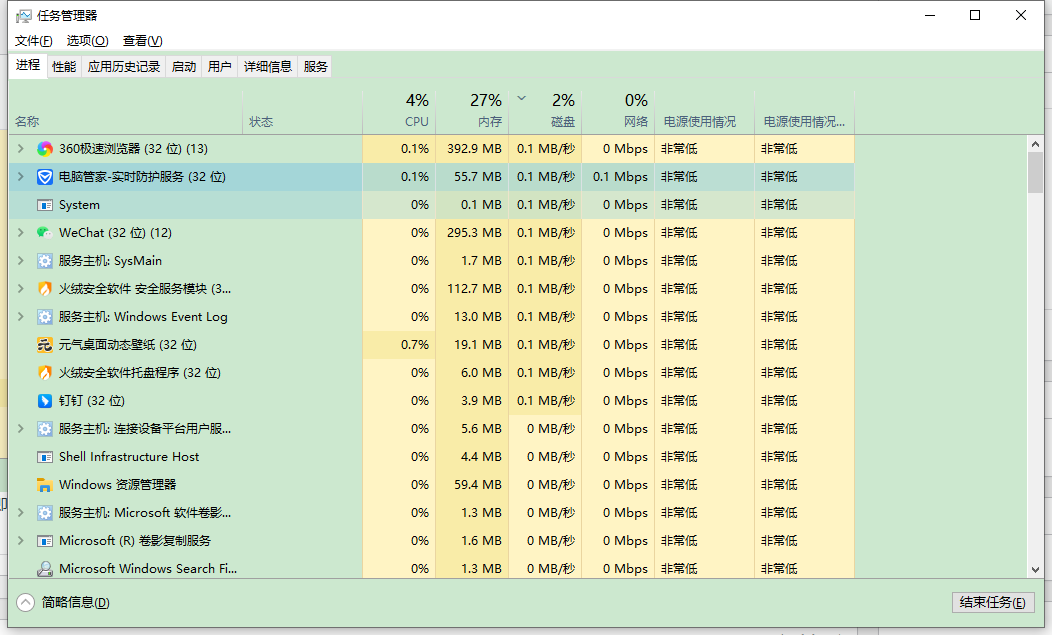This screenshot has height=635, width=1052.
Task: Click the 电脑管家 shield icon
Action: point(45,177)
